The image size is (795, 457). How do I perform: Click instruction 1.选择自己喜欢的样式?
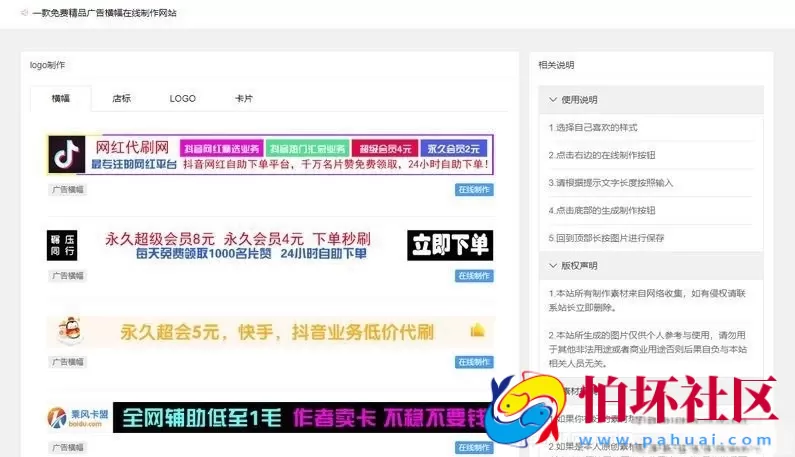tap(593, 127)
